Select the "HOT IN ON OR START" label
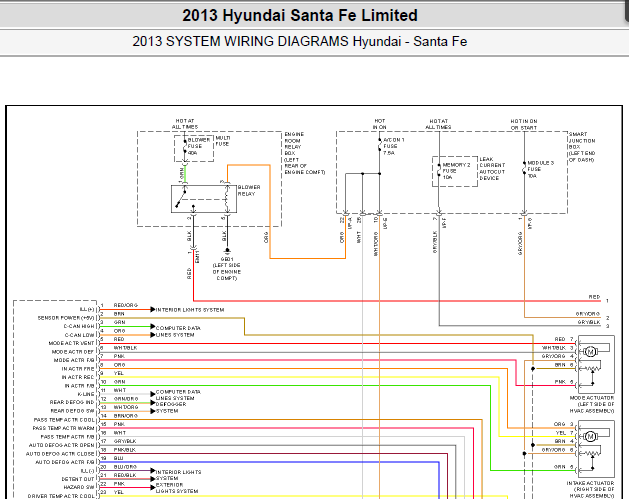 [x=524, y=124]
